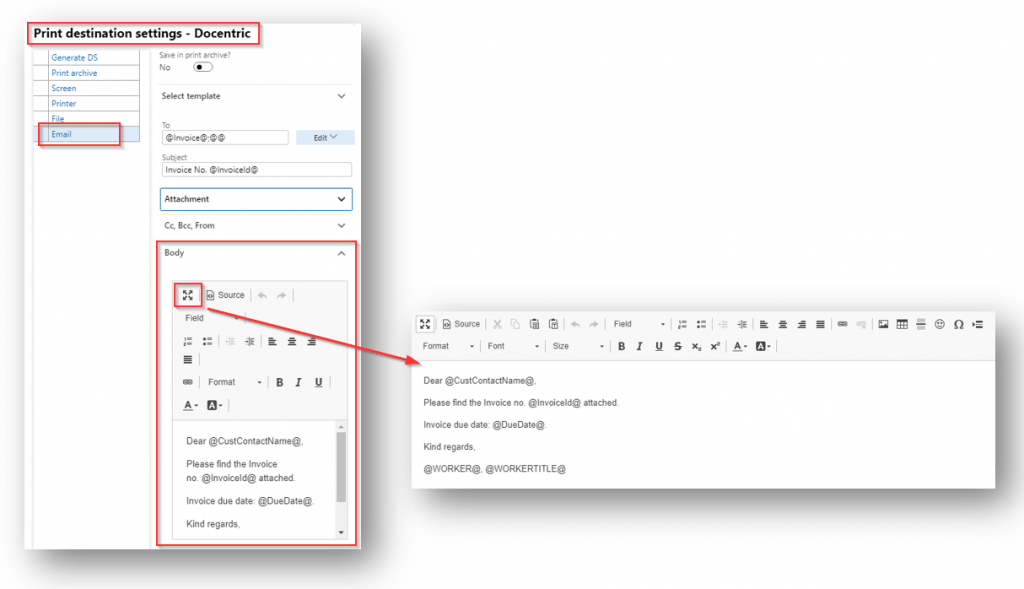Screen dimensions: 1024x589
Task: Select Print archive destination
Action: pos(74,73)
